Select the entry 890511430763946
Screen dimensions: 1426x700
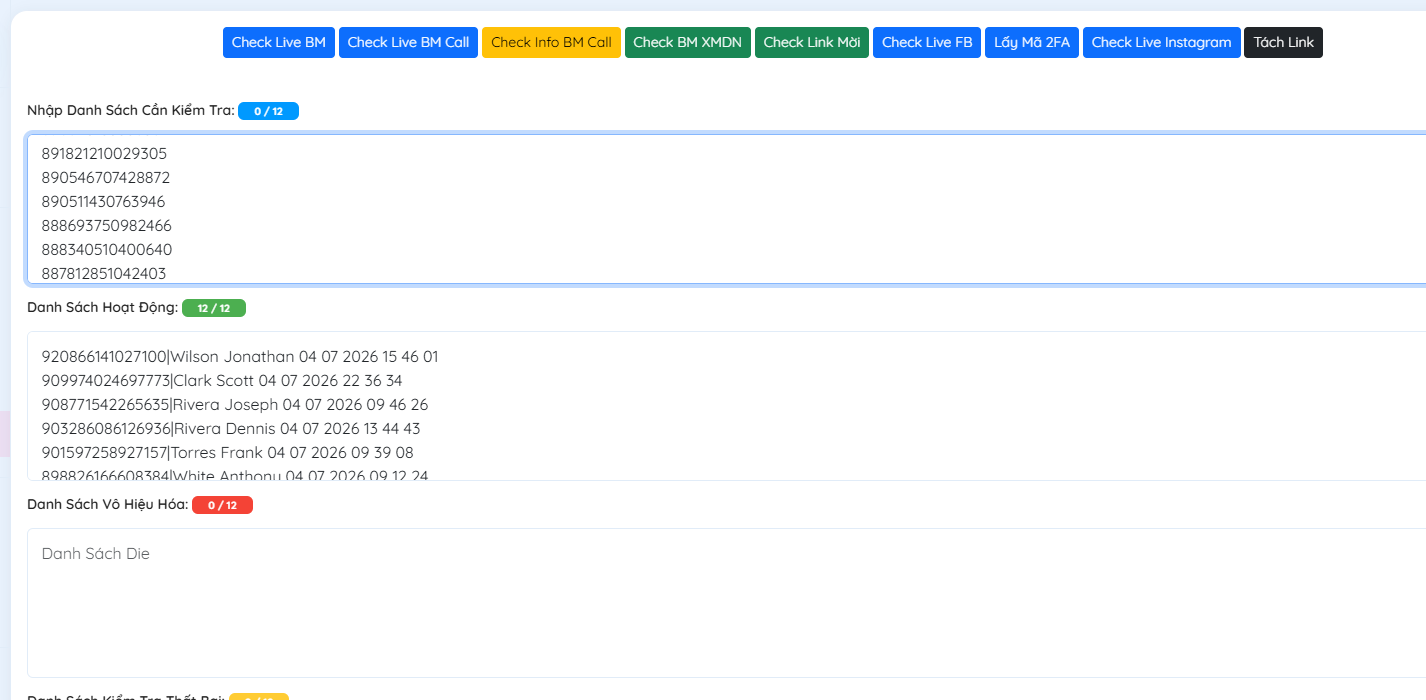tap(103, 202)
